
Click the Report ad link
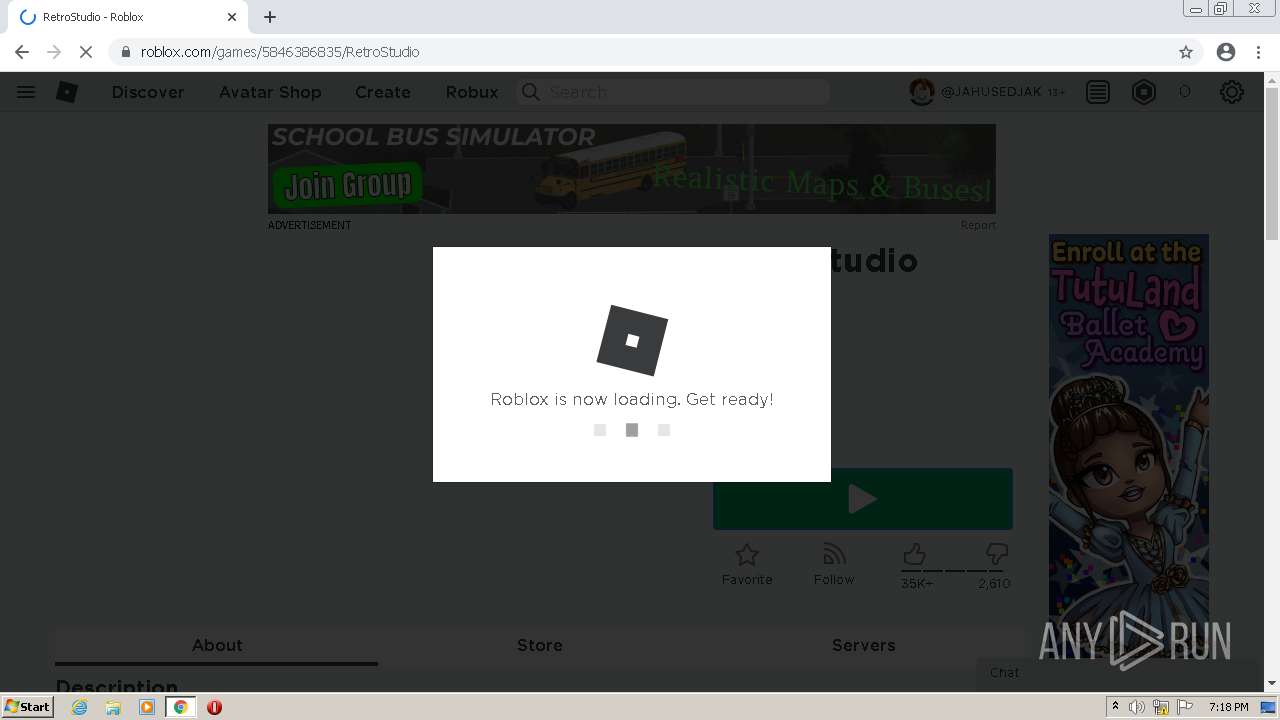(978, 225)
